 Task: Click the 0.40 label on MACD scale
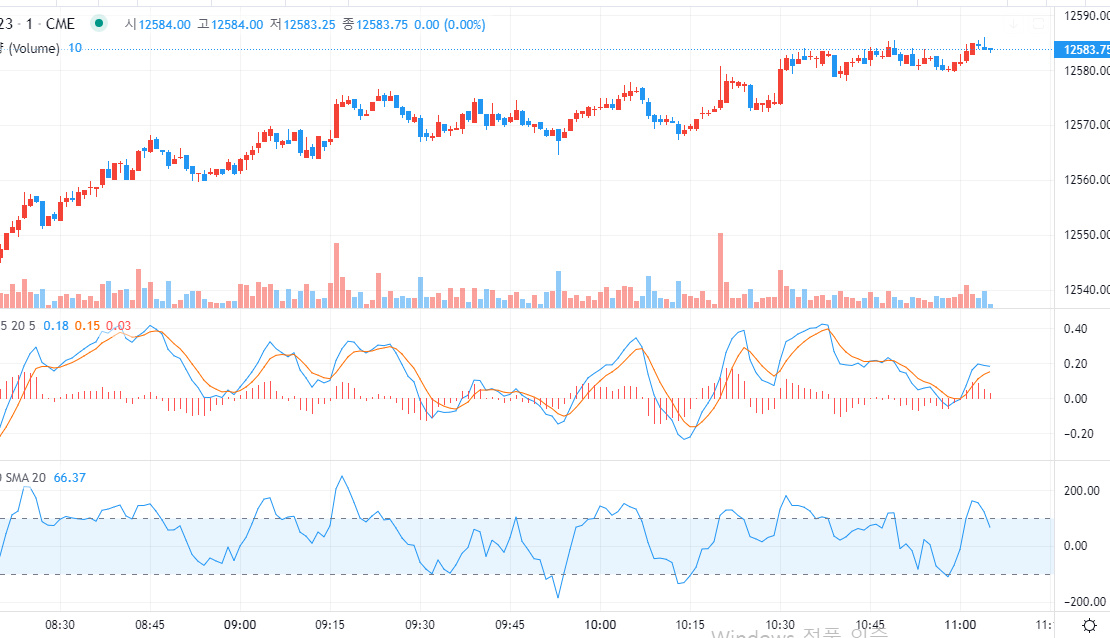pos(1076,329)
